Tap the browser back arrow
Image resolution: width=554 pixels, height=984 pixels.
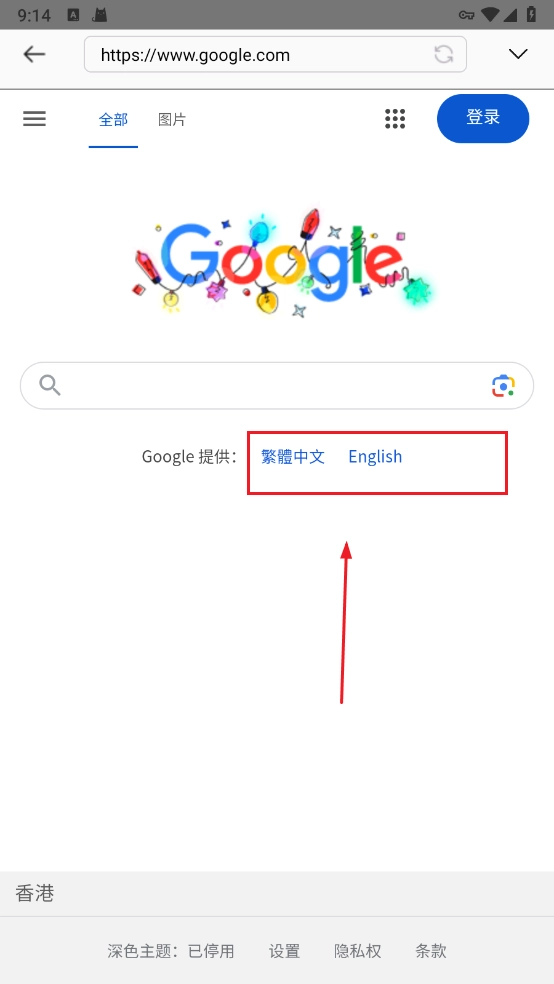[x=34, y=55]
